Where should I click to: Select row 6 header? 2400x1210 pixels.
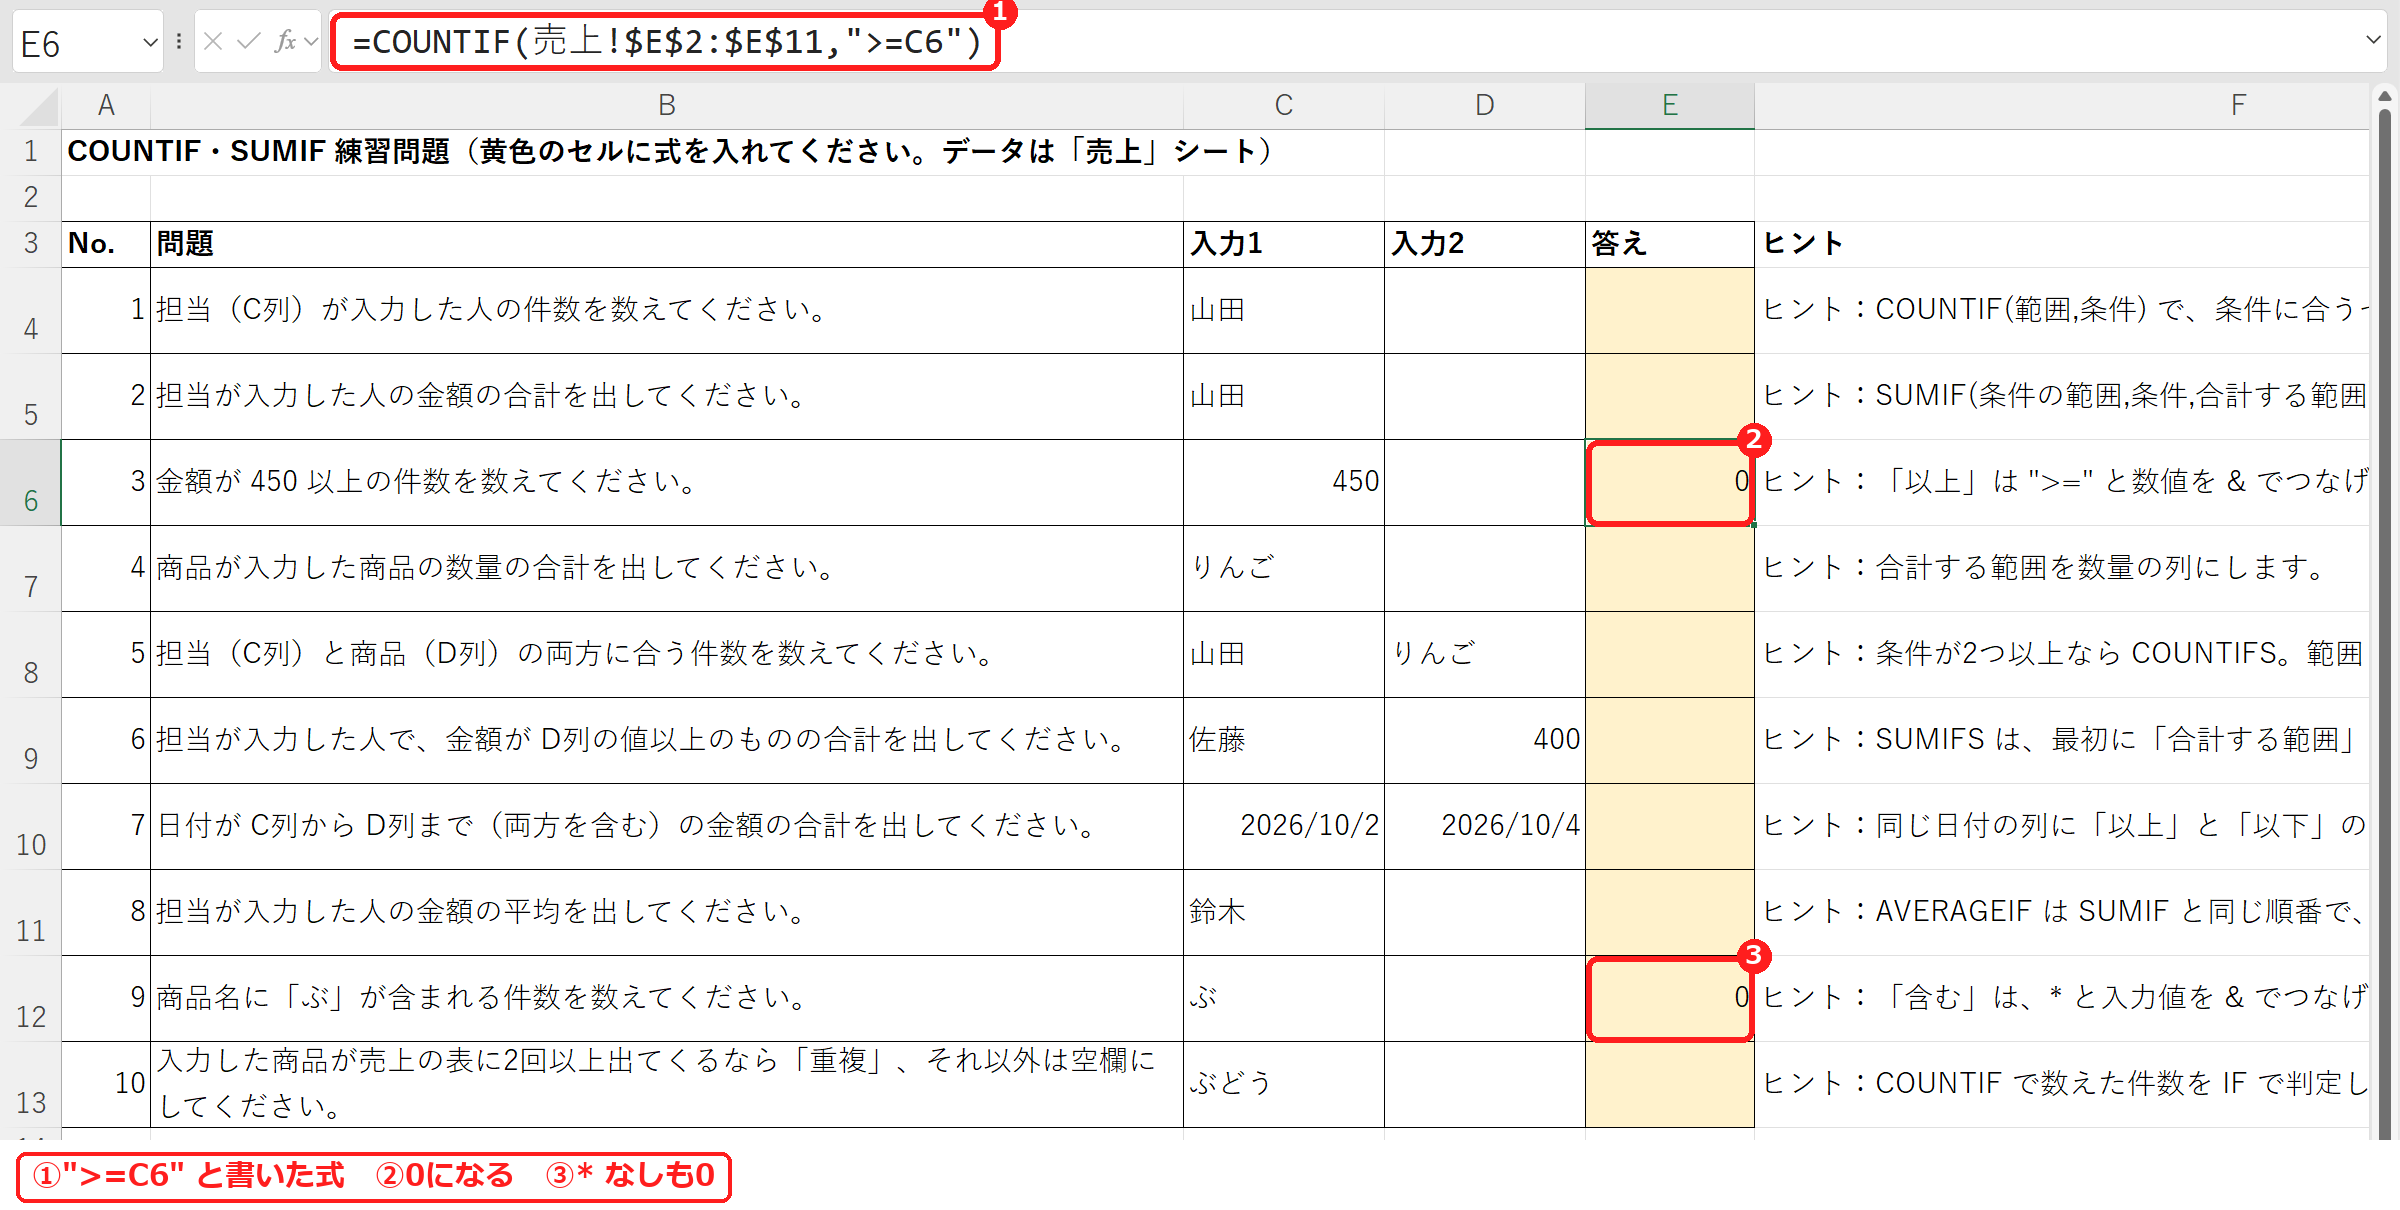click(31, 483)
